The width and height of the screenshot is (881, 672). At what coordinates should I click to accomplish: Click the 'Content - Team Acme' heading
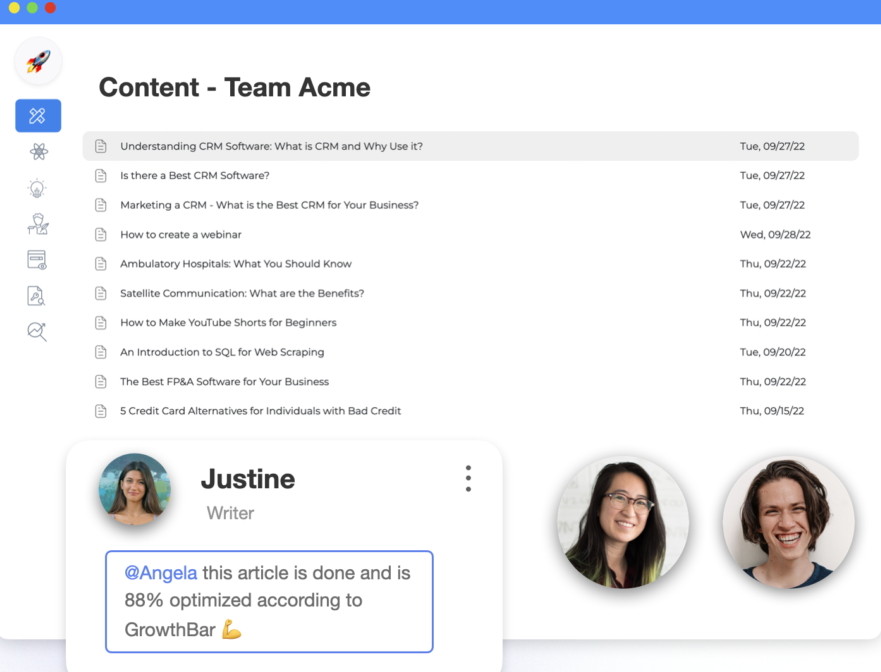pos(234,88)
